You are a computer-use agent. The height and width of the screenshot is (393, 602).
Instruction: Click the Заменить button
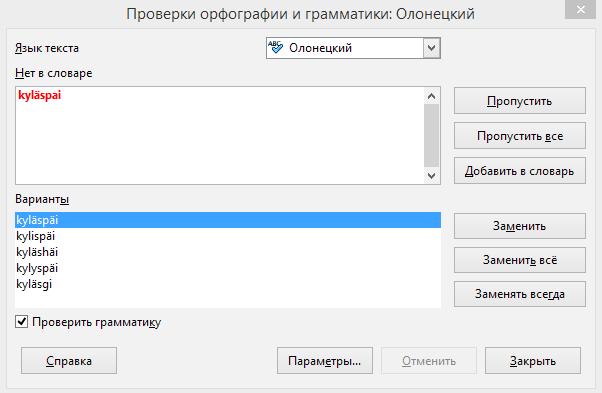[x=520, y=226]
